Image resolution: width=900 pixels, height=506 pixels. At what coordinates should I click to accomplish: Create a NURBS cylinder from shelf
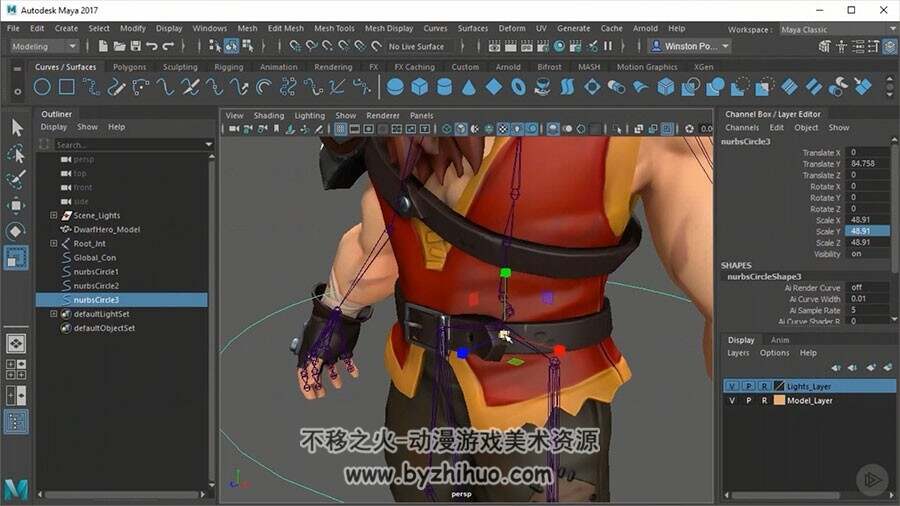coord(444,87)
